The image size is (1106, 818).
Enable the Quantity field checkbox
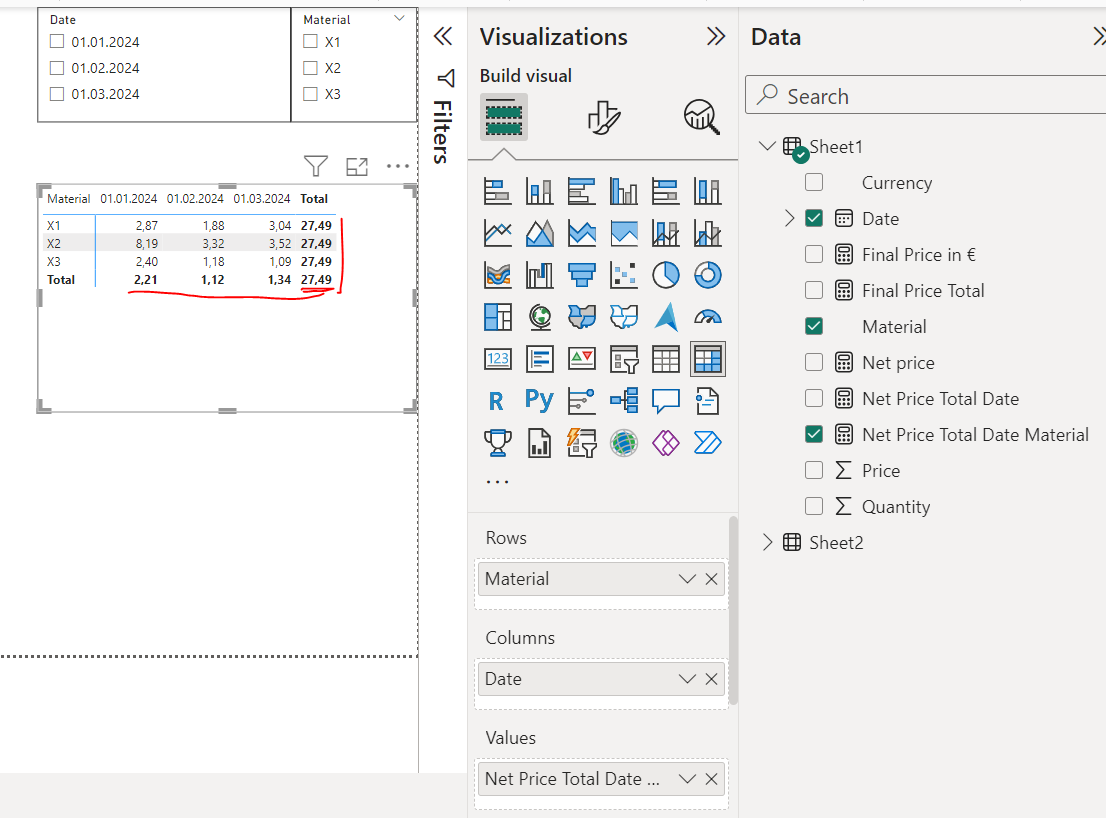pyautogui.click(x=814, y=506)
